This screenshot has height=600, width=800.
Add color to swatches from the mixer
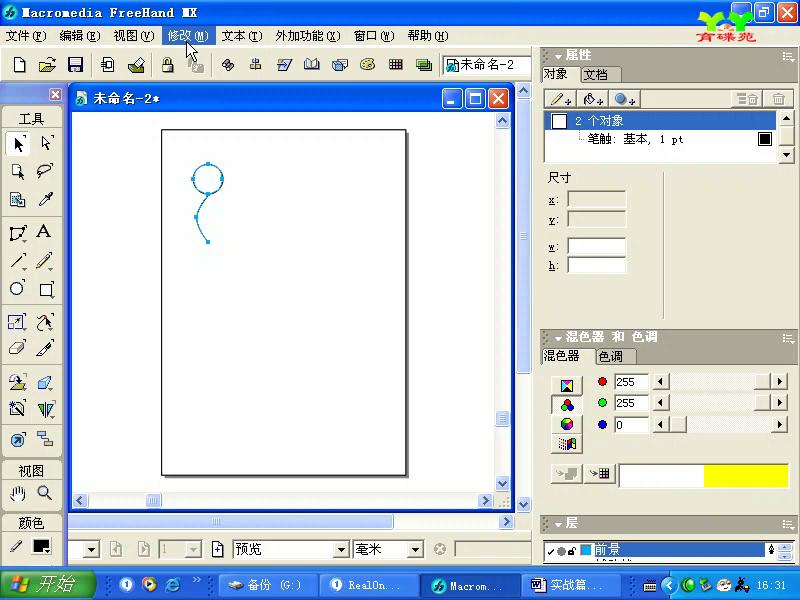click(601, 474)
